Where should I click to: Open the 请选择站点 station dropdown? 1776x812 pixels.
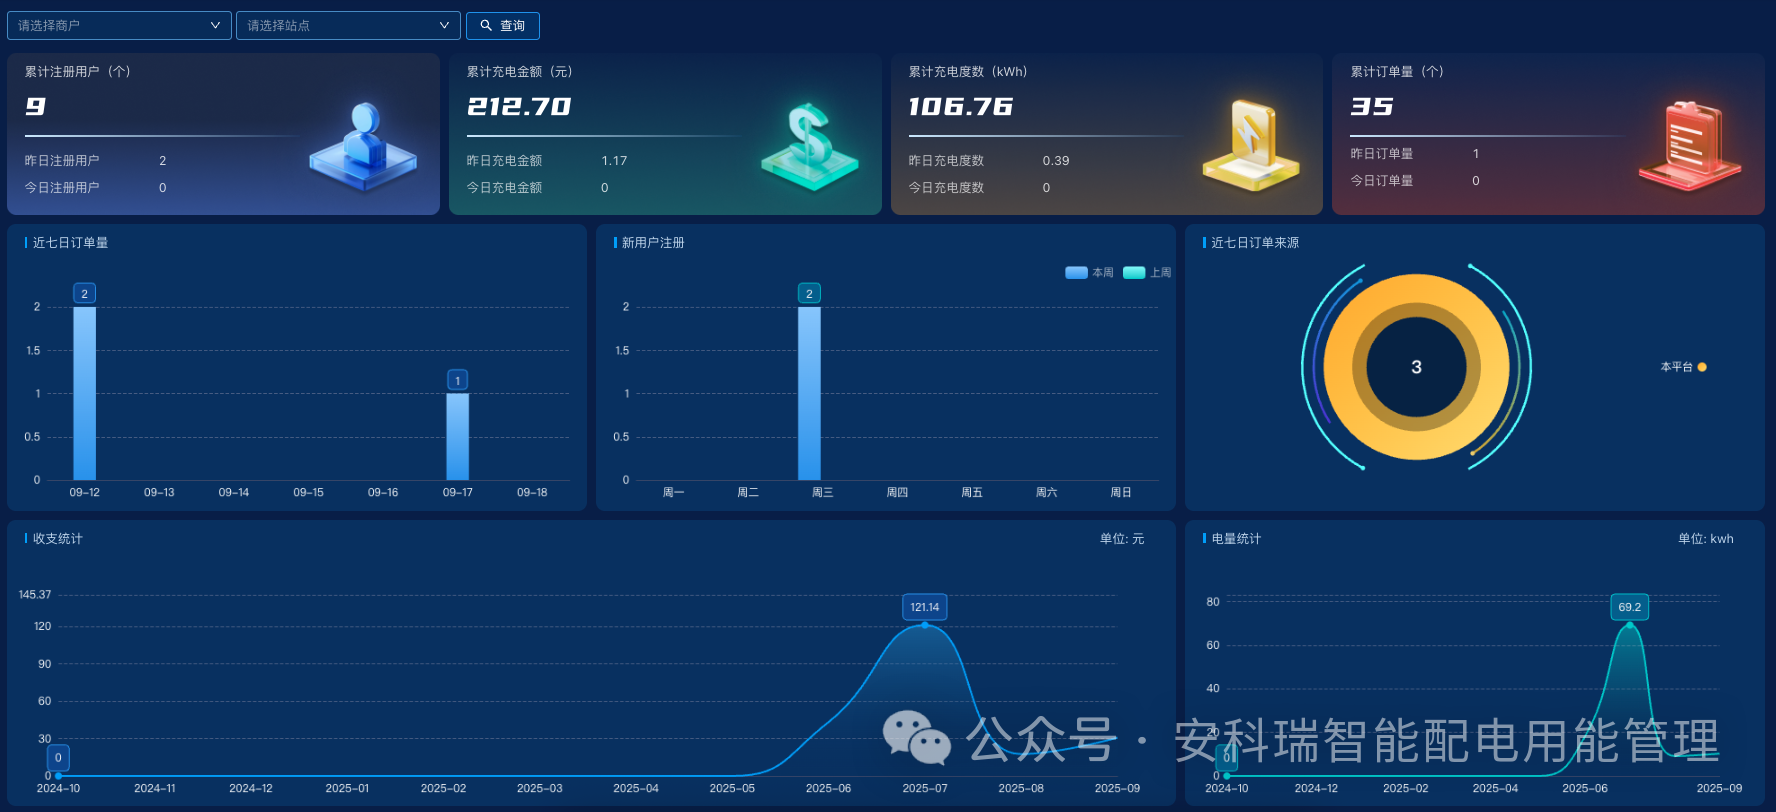click(348, 25)
